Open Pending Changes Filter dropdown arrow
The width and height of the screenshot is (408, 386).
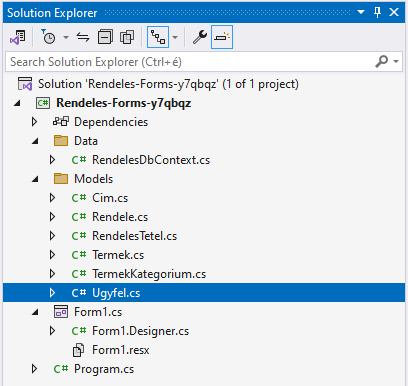tap(66, 37)
